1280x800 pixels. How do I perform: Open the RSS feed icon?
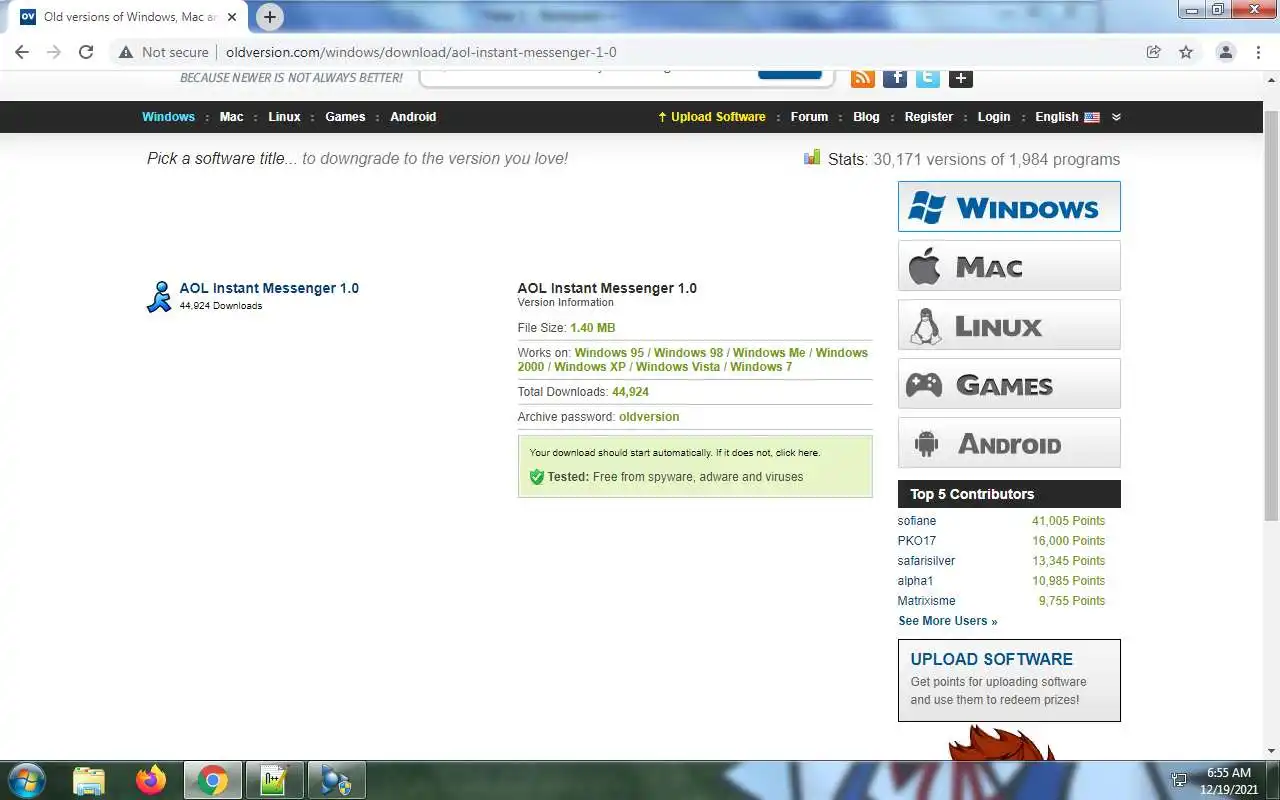(862, 77)
